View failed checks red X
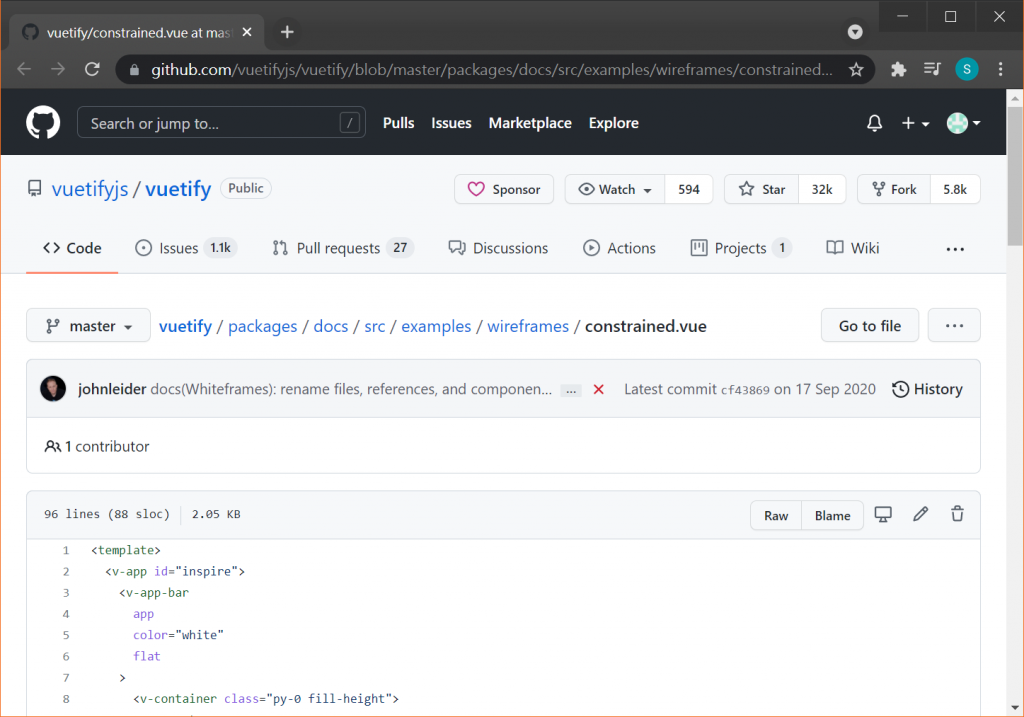This screenshot has height=717, width=1024. pyautogui.click(x=598, y=389)
